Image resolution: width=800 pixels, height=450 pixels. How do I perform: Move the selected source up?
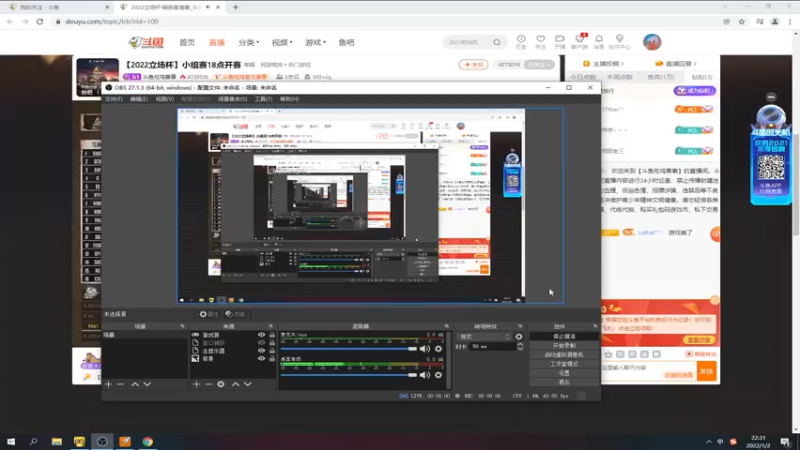(x=235, y=384)
